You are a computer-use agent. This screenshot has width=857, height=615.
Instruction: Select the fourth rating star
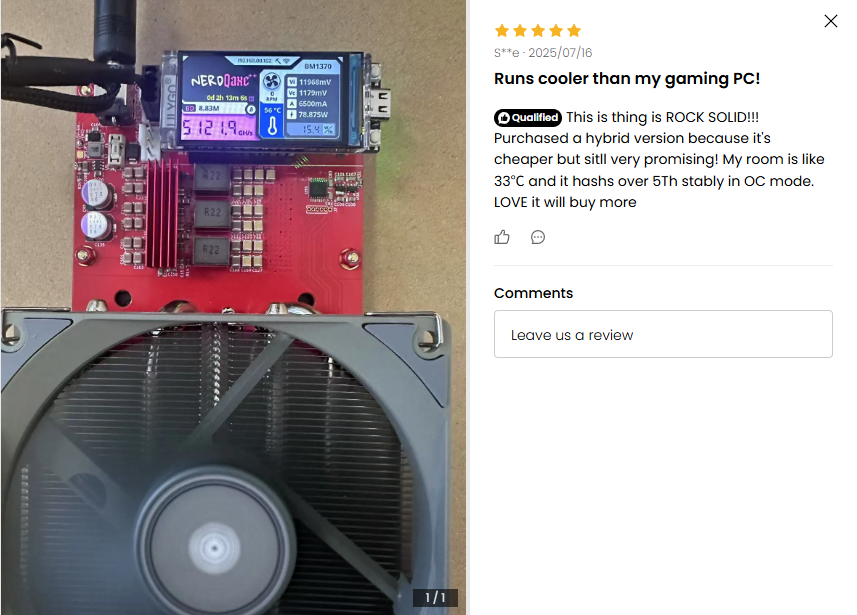[556, 31]
